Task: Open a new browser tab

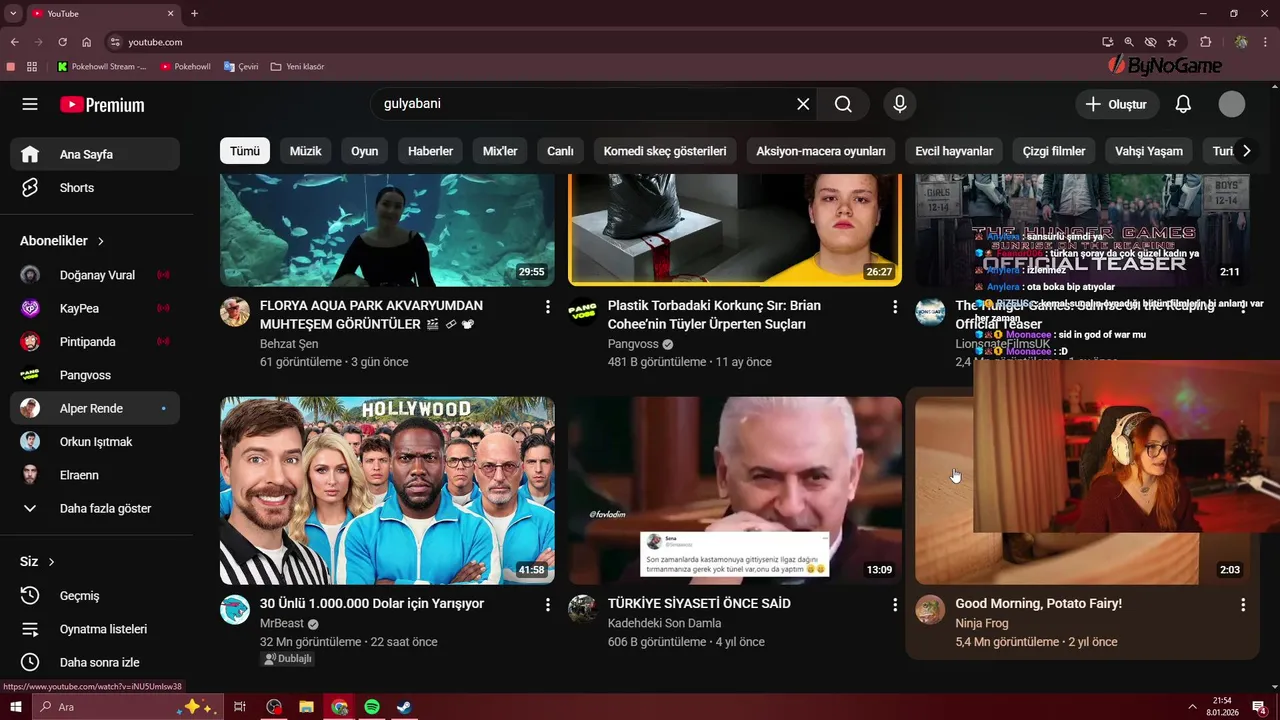Action: click(194, 14)
